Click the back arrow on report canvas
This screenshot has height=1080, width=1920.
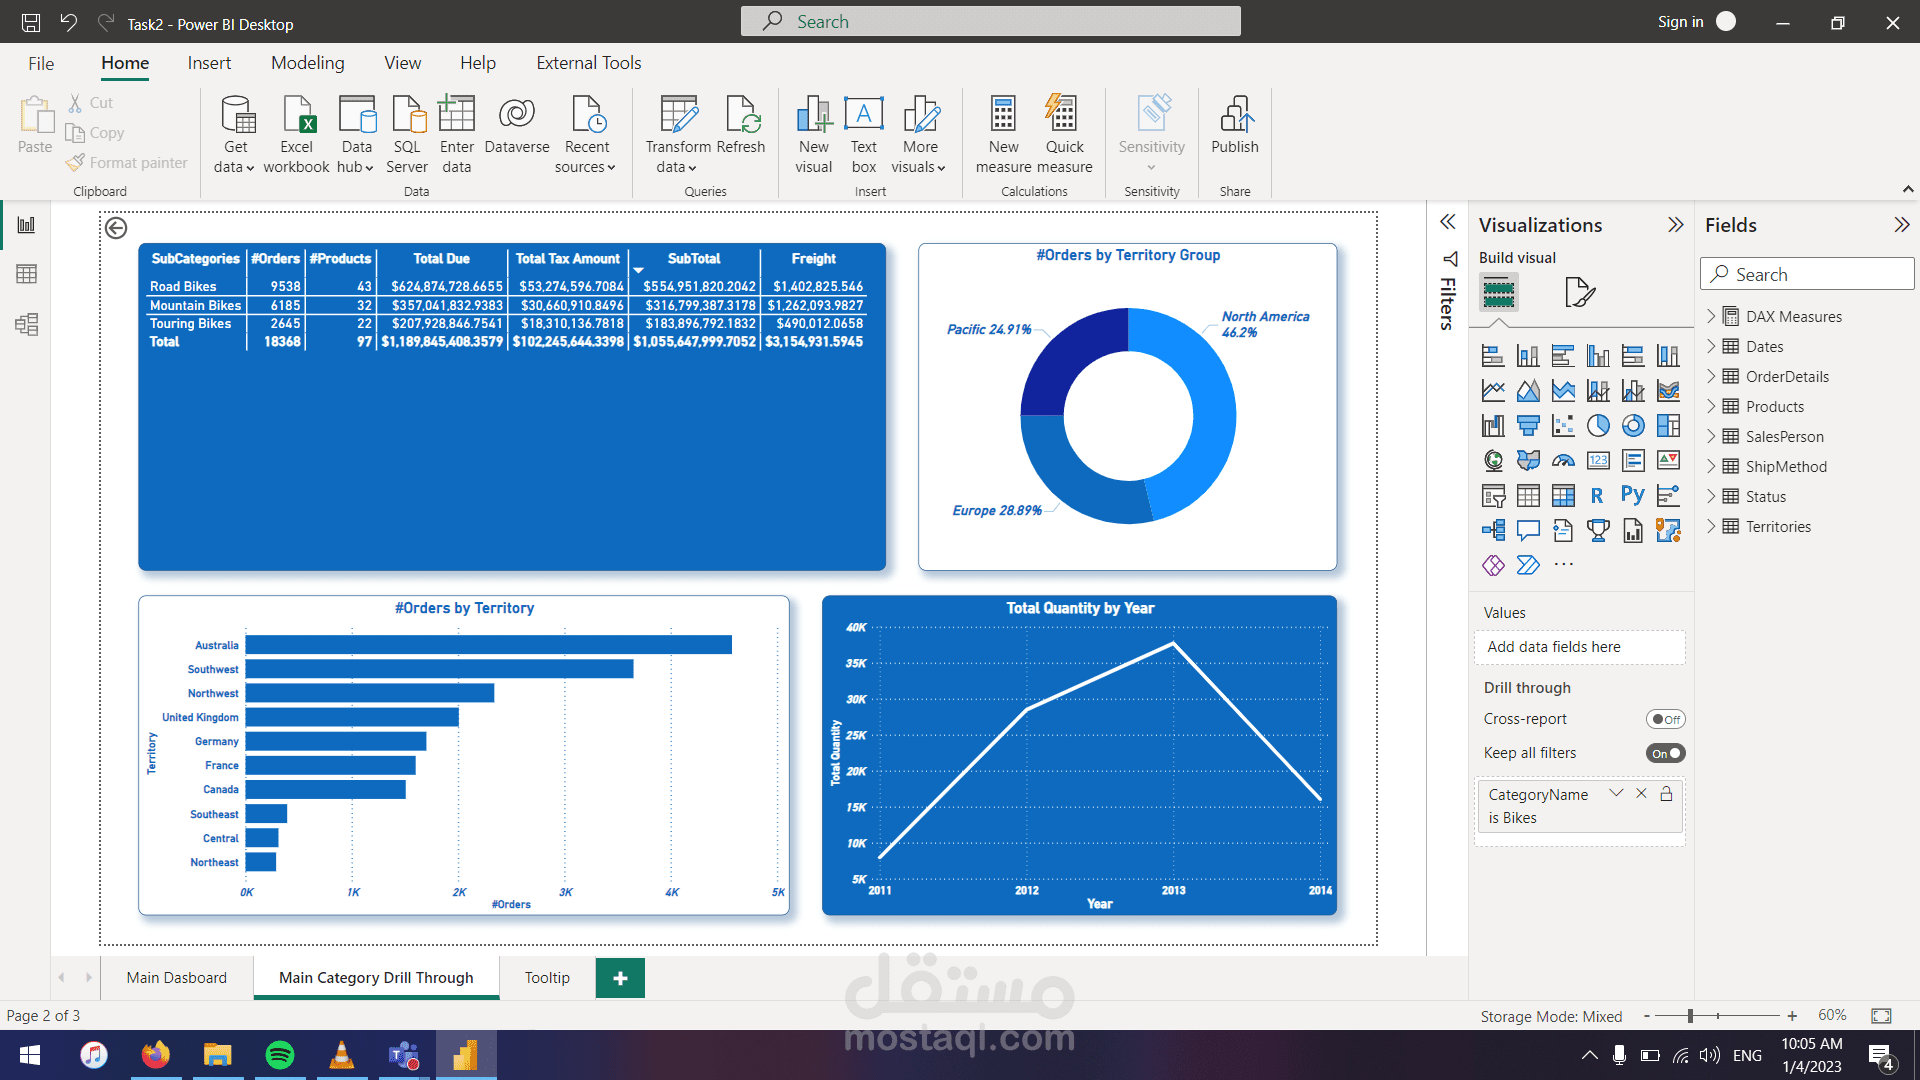(x=116, y=228)
